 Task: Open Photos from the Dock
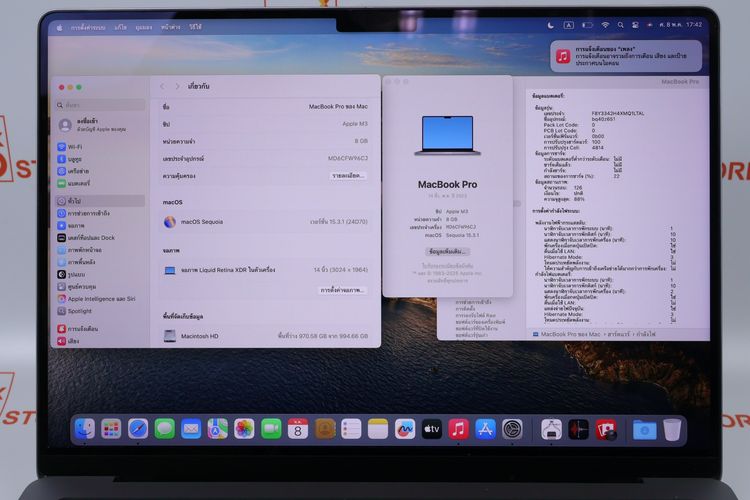[244, 429]
